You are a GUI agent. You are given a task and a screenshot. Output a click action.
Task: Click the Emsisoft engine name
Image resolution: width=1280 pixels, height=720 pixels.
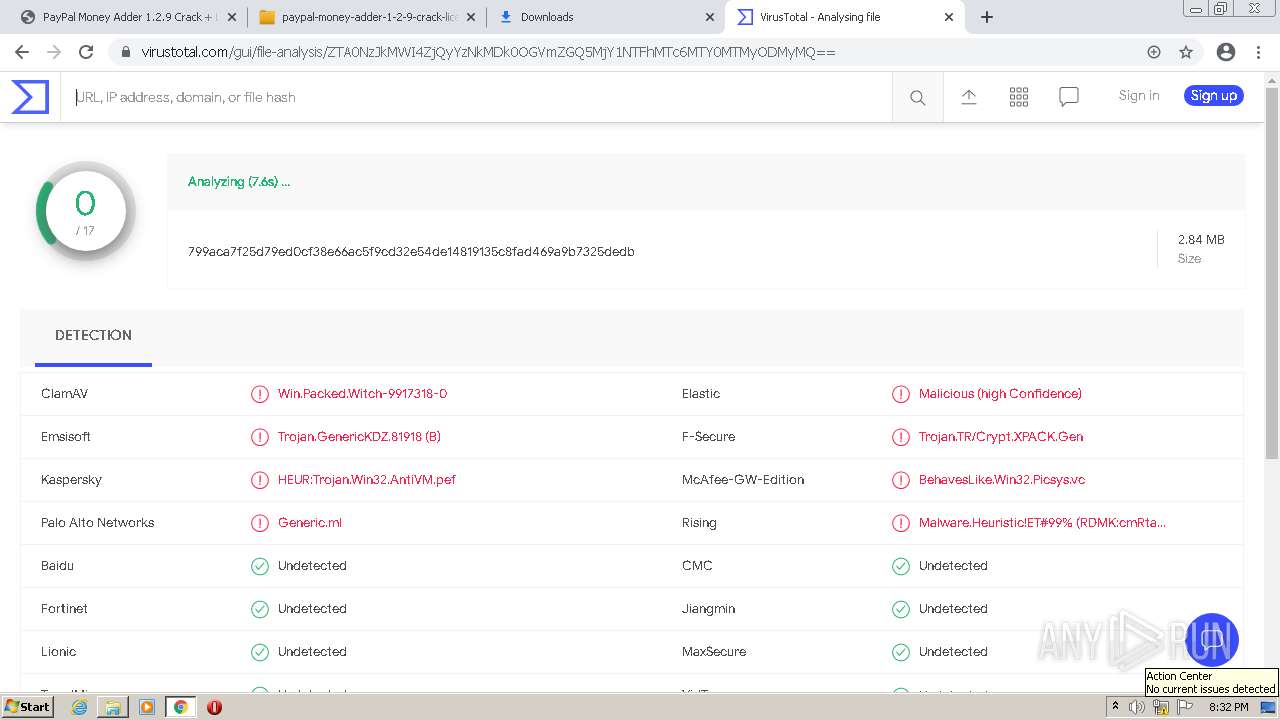[x=66, y=437]
